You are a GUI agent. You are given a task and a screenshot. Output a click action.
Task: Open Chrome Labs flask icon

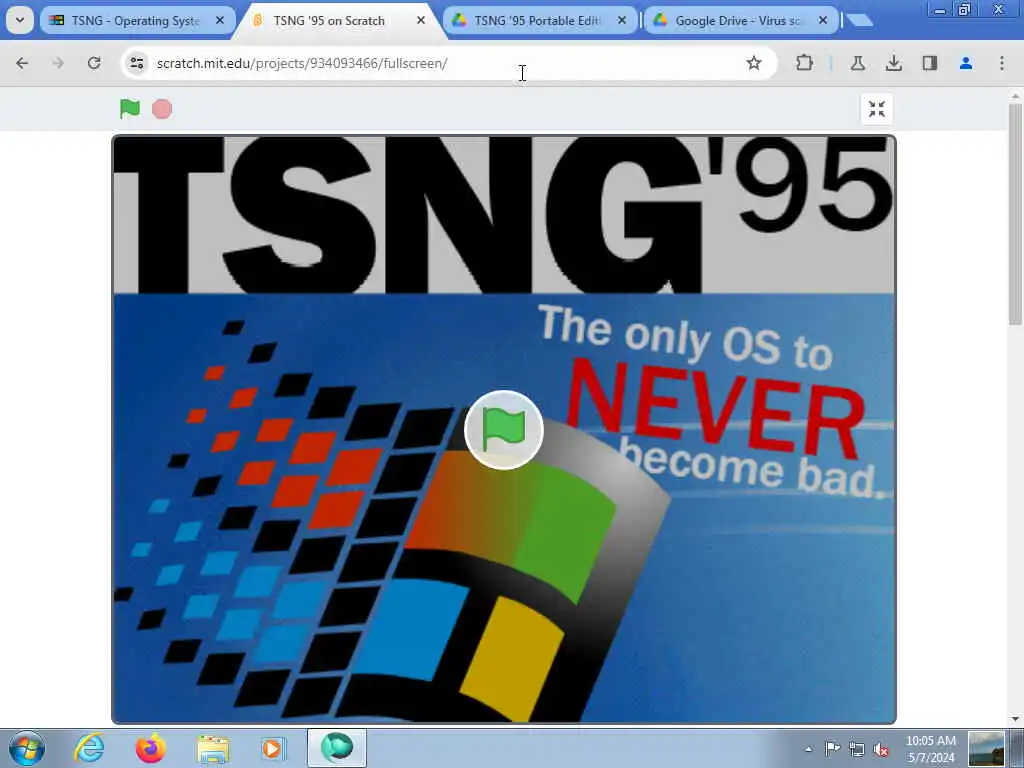coord(857,63)
